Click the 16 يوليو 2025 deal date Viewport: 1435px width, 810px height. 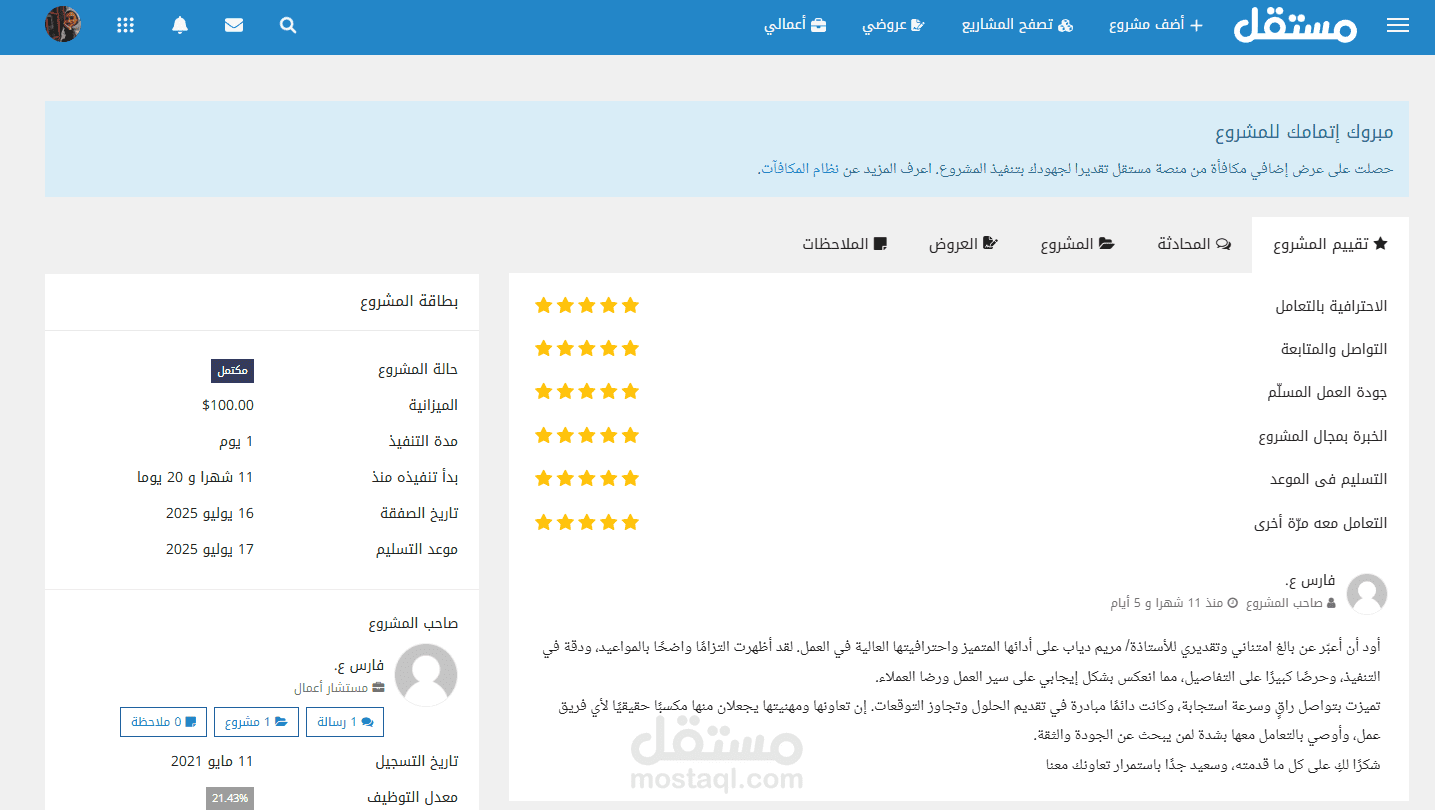(210, 513)
